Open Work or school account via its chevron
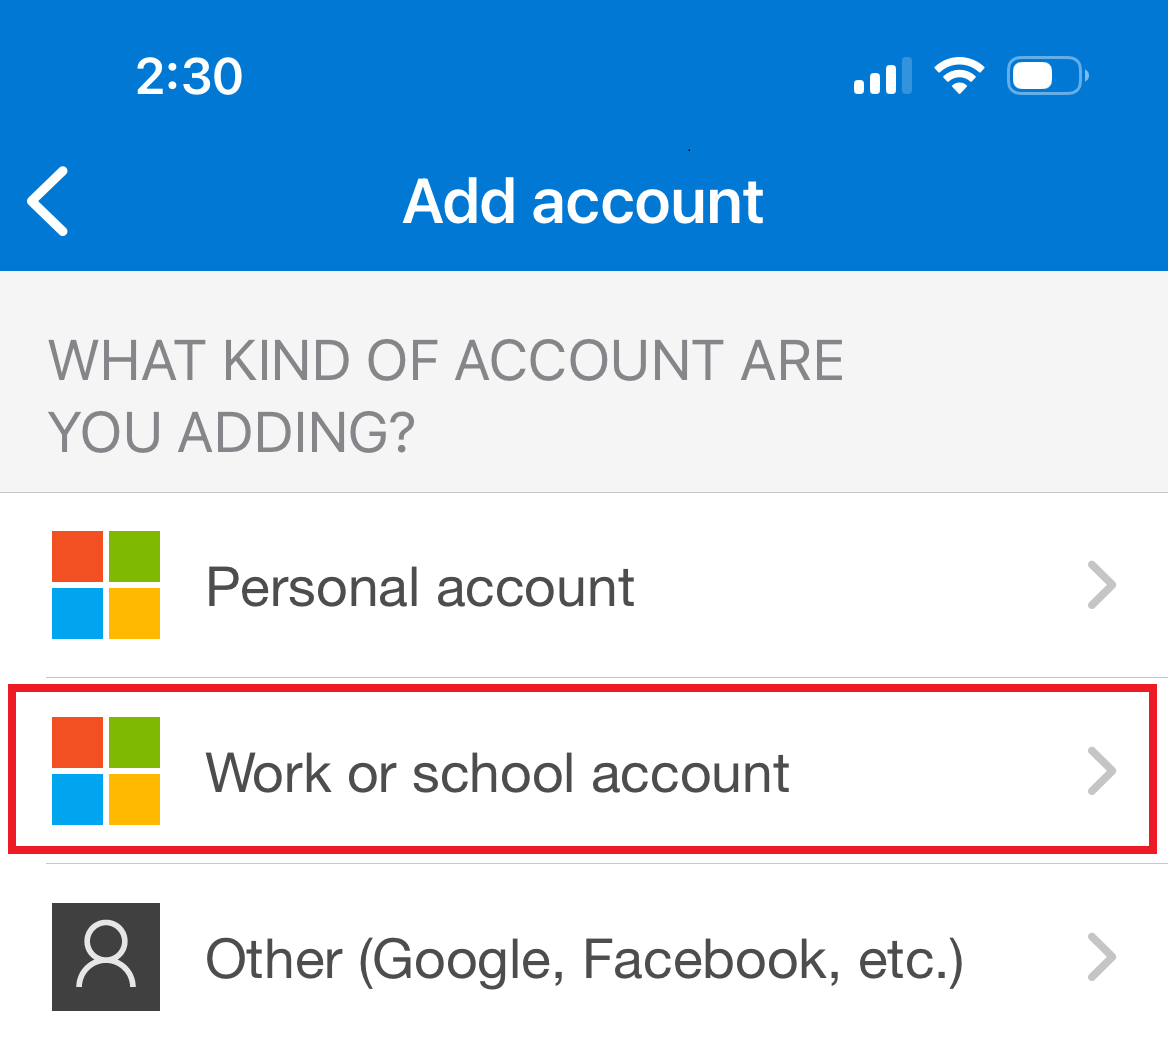This screenshot has height=1049, width=1168. pyautogui.click(x=1101, y=772)
